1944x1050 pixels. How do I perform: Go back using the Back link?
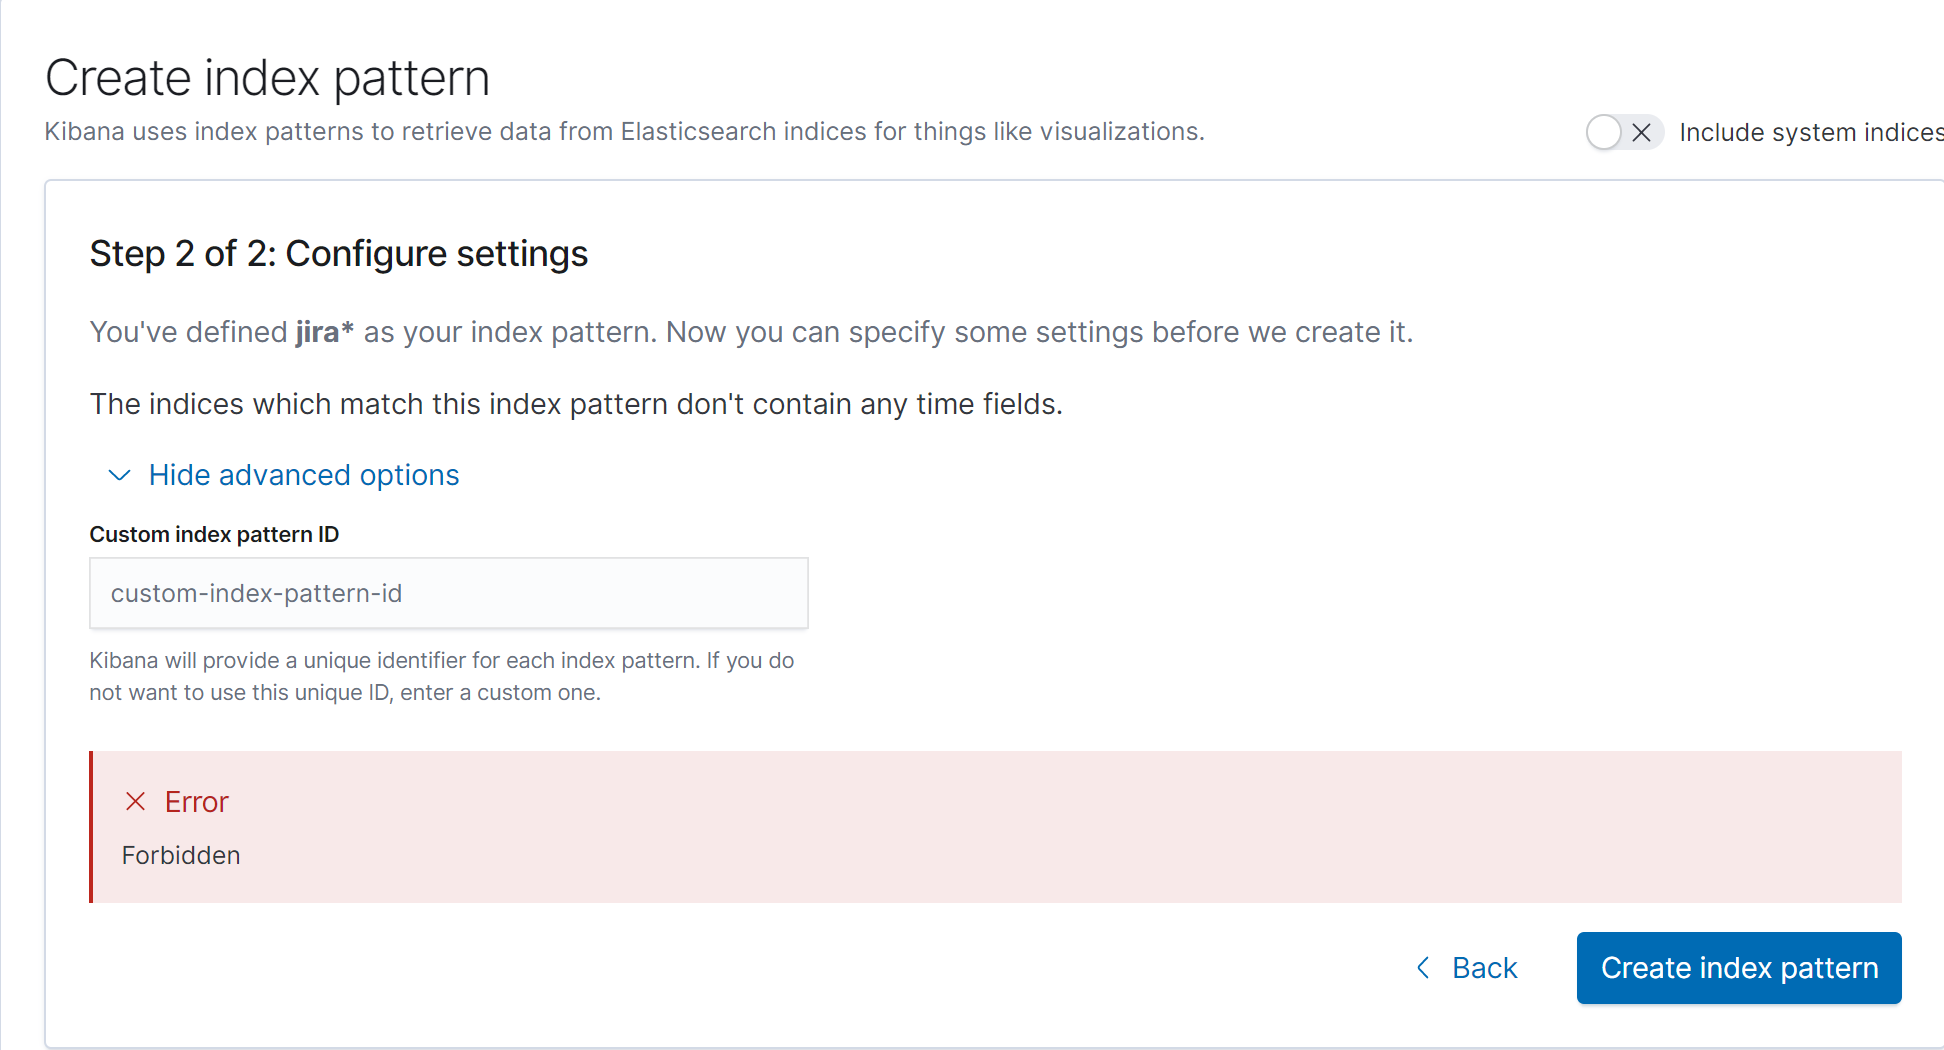1484,968
